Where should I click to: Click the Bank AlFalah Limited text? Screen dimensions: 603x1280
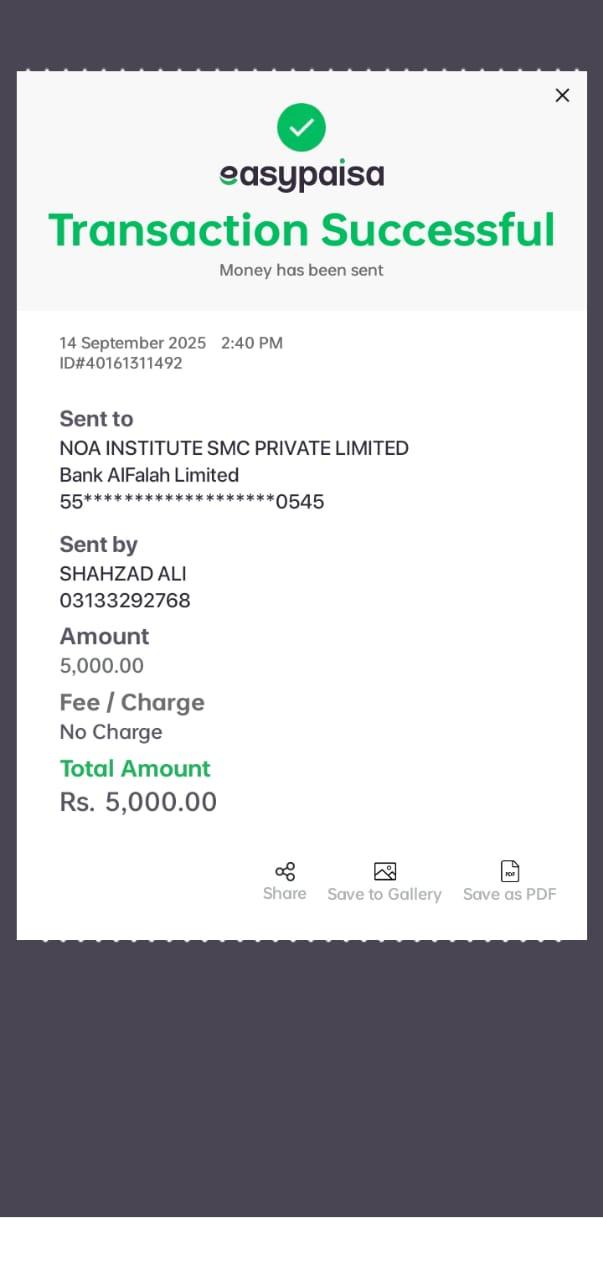pyautogui.click(x=149, y=475)
